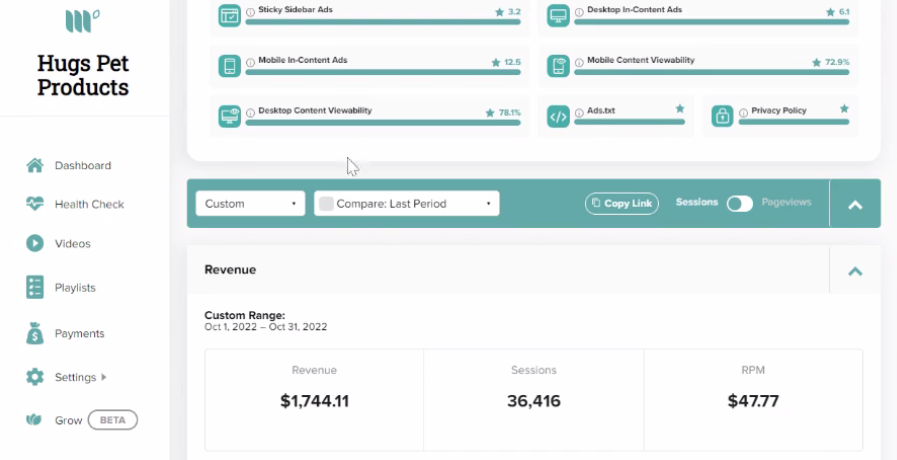Open the Payments menu item
897x460 pixels.
coord(80,334)
